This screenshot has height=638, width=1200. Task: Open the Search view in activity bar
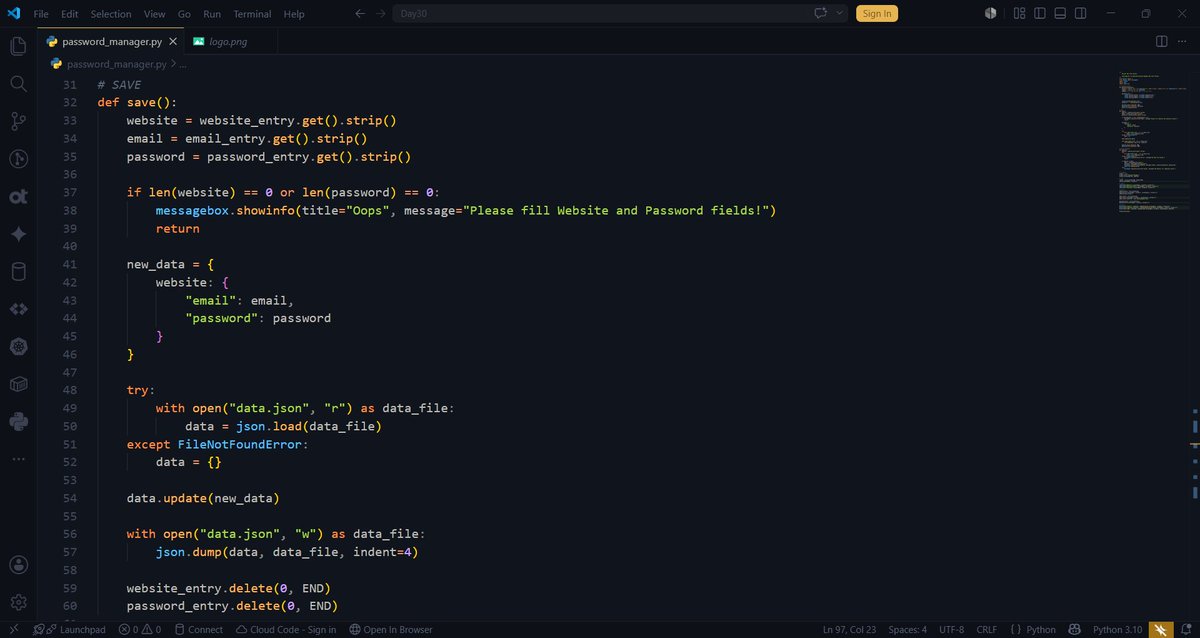tap(18, 84)
